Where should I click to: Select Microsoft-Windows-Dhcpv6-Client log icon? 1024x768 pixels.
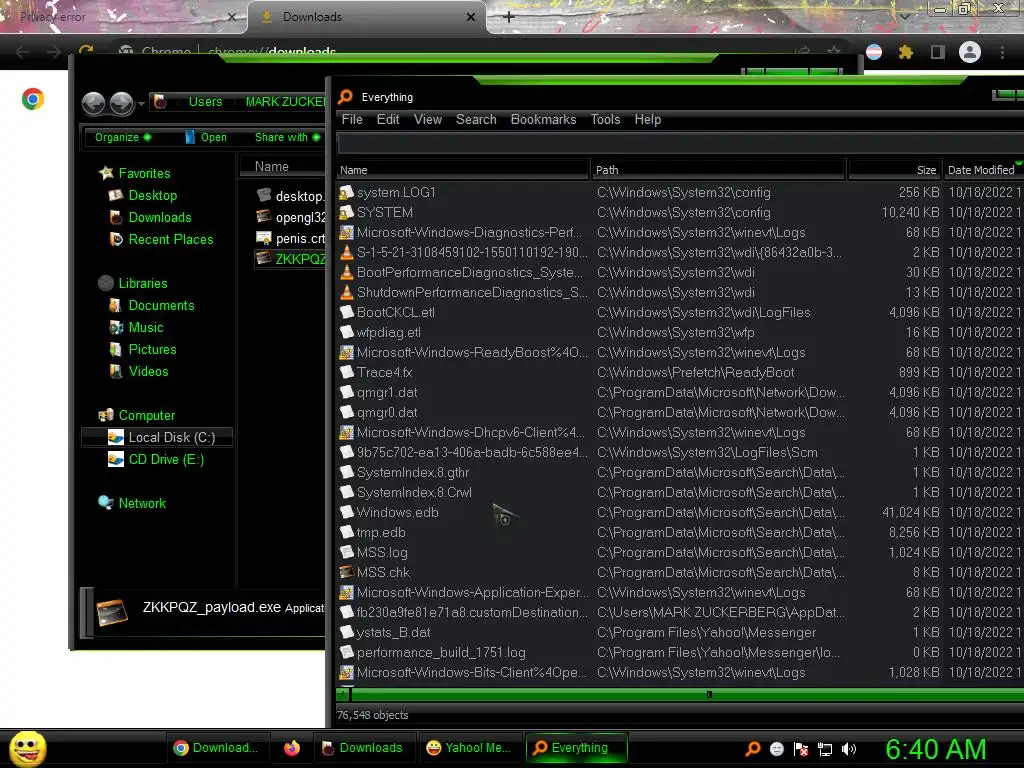pos(346,432)
